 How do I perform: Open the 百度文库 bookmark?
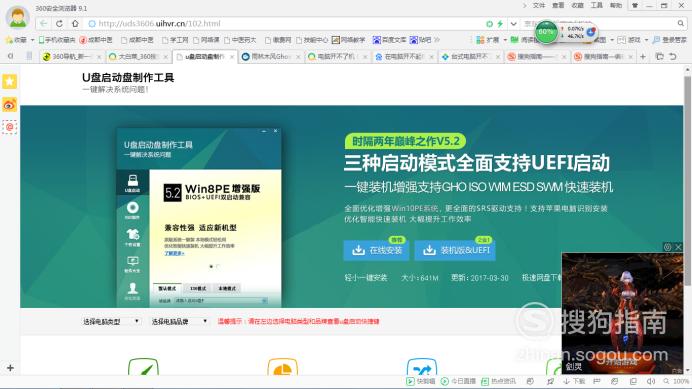click(389, 40)
